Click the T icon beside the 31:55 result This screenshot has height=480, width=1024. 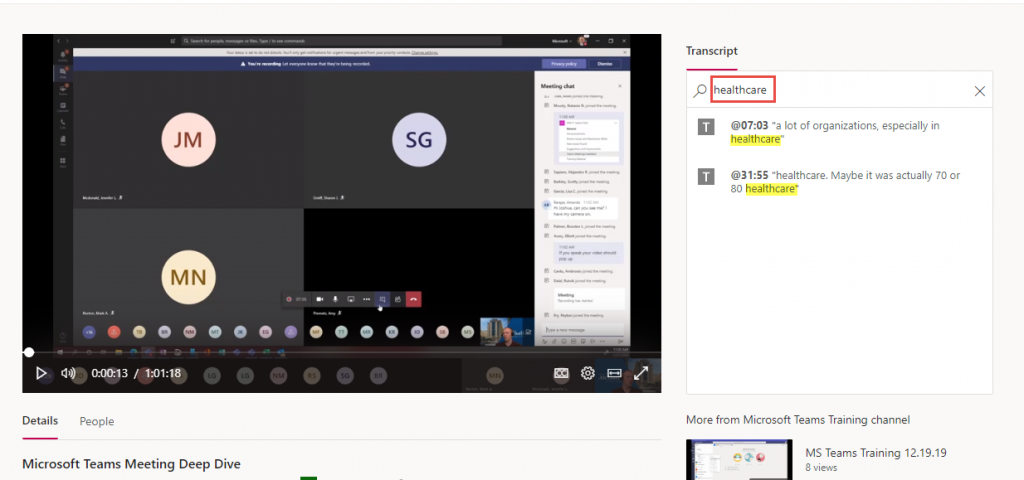pyautogui.click(x=707, y=176)
